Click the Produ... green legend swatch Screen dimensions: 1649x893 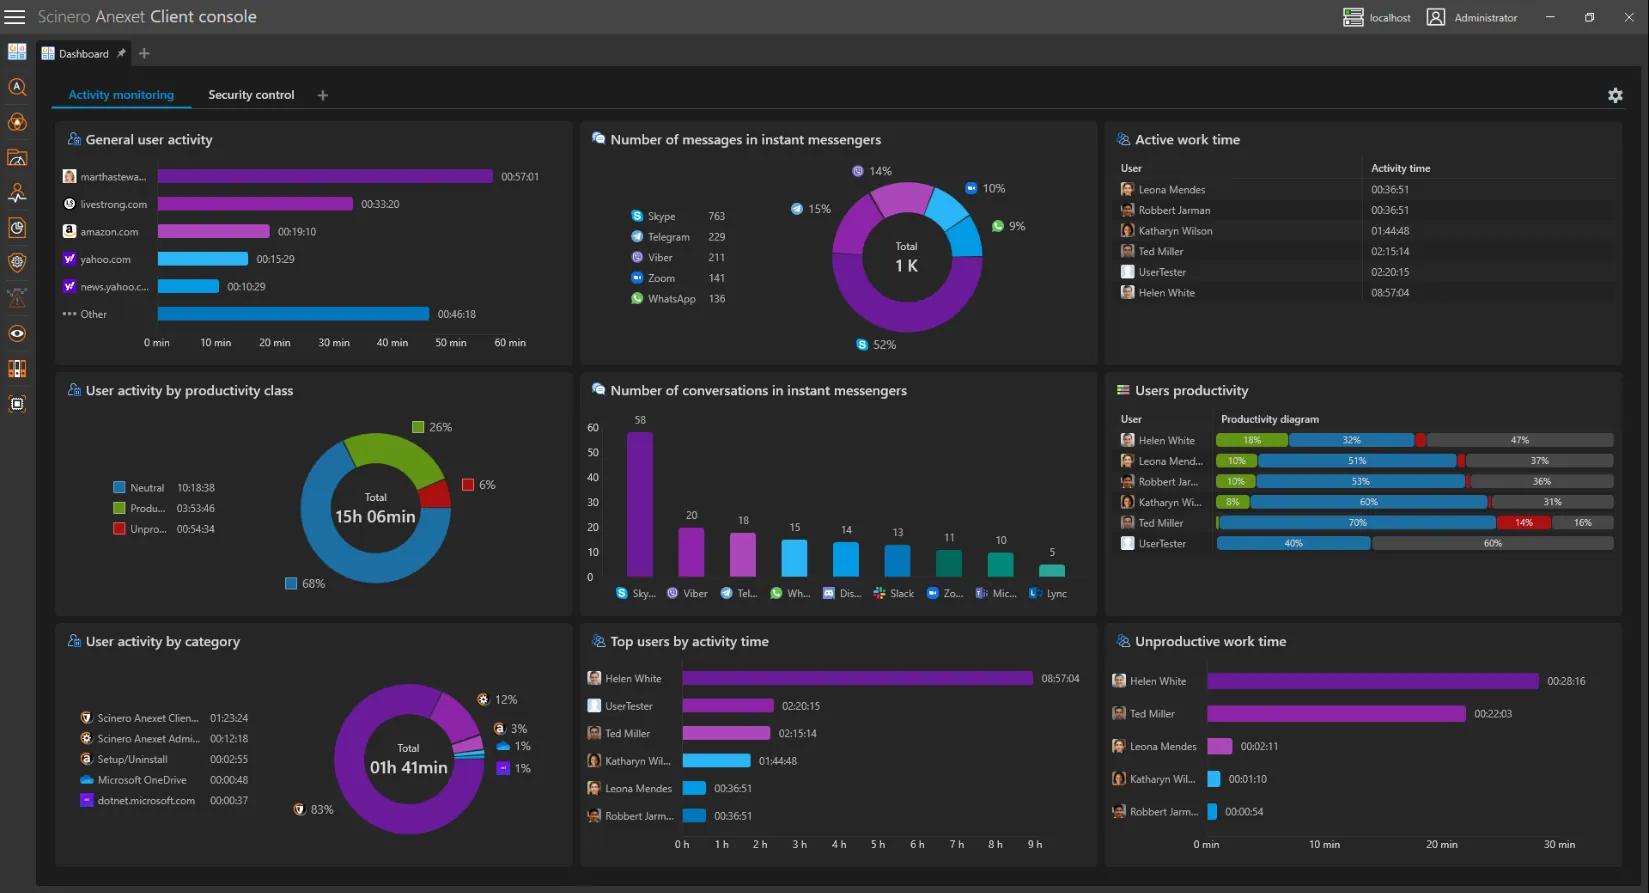[119, 508]
